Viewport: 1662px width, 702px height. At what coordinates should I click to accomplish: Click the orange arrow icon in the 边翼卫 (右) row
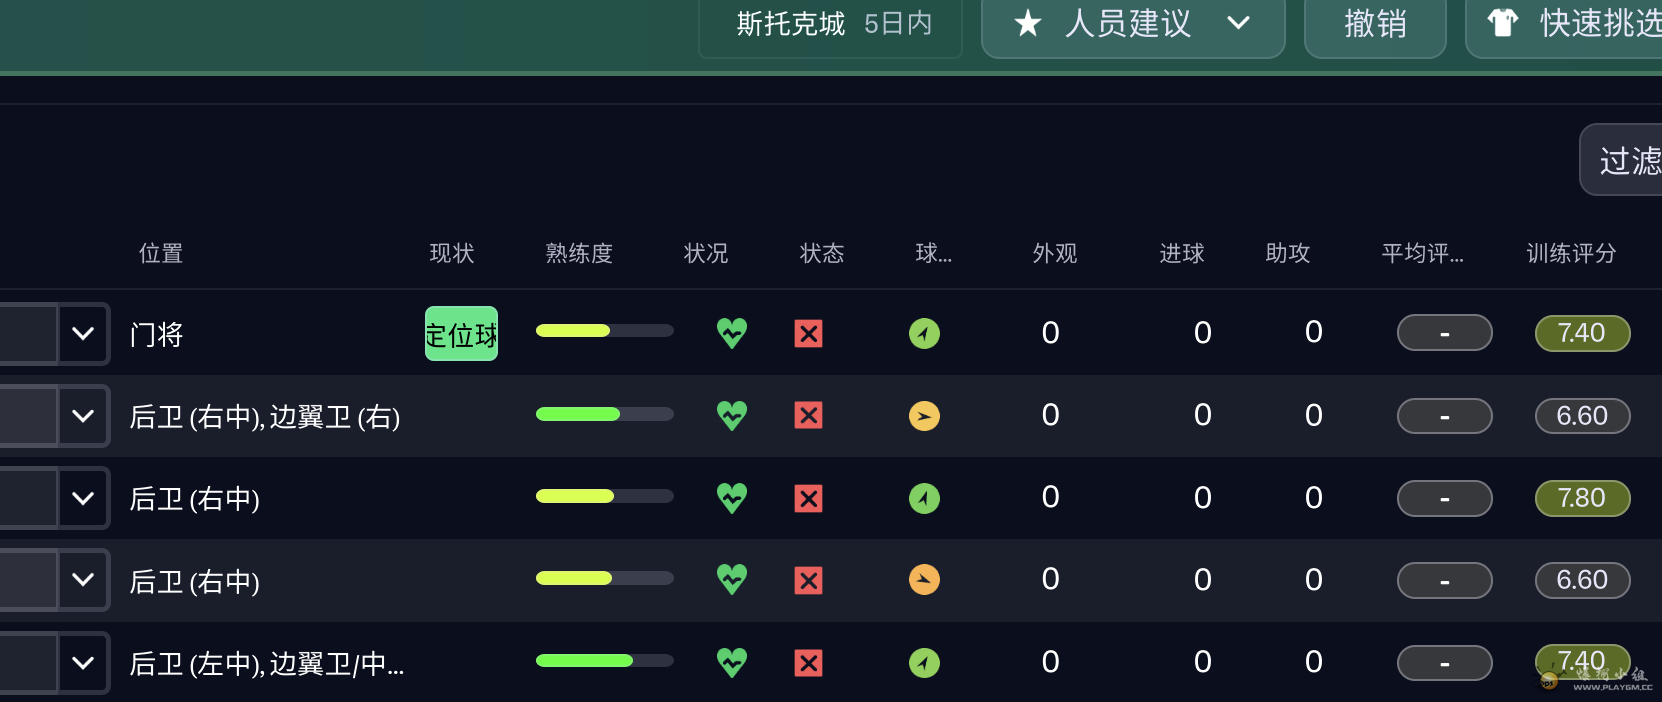(x=924, y=416)
